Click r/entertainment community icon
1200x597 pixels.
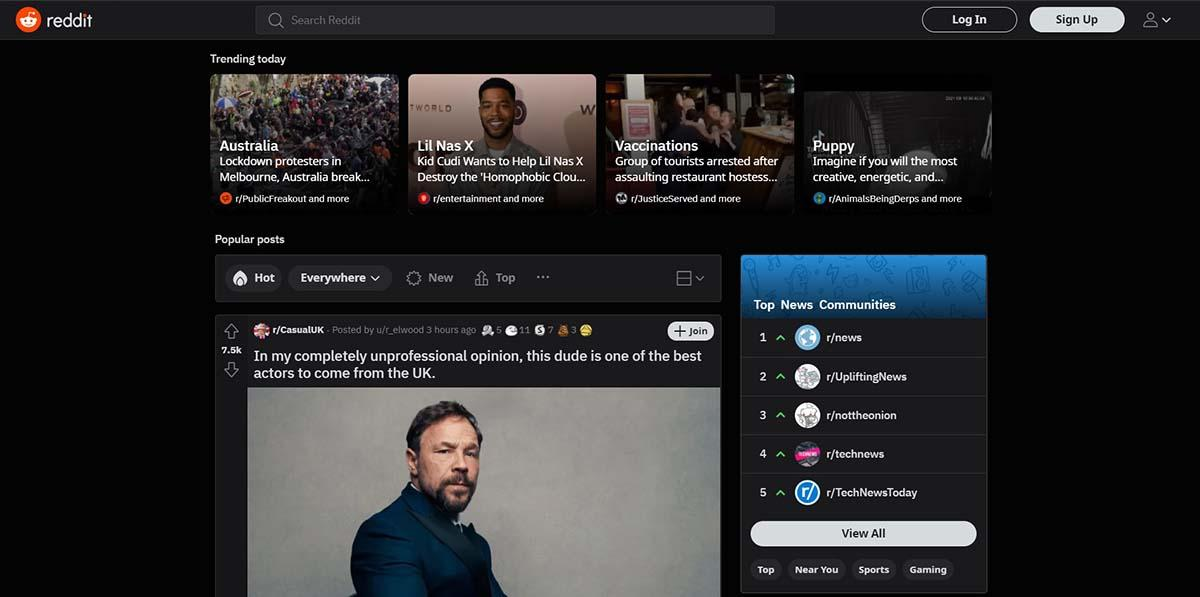[x=424, y=198]
